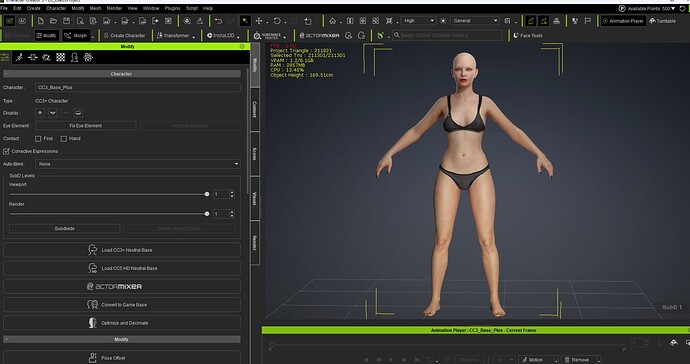
Task: Click Load CC5 HD Neutral Base
Action: pyautogui.click(x=122, y=268)
